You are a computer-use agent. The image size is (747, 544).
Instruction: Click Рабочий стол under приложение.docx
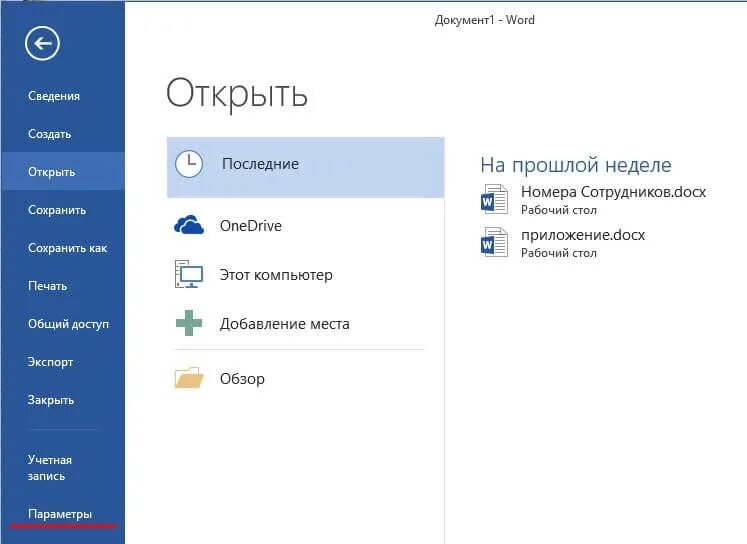click(559, 253)
